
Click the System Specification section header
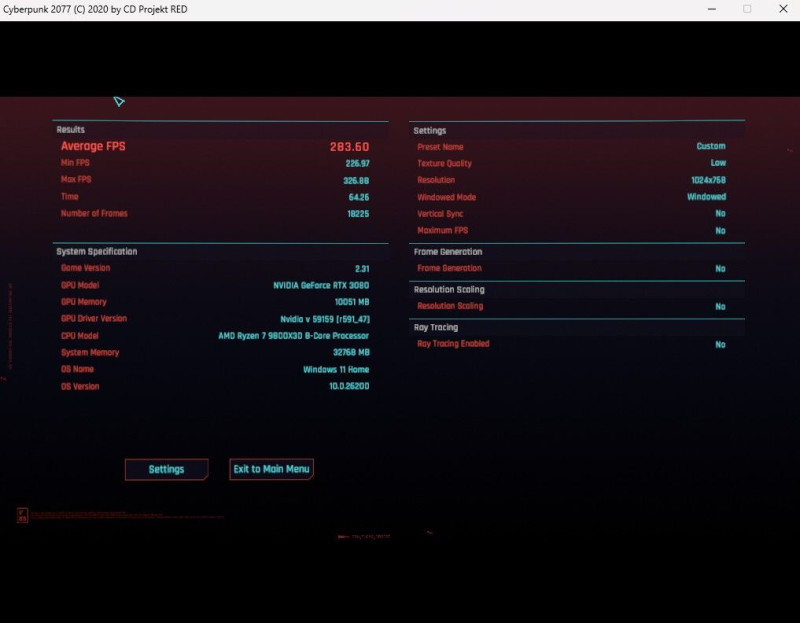click(96, 252)
